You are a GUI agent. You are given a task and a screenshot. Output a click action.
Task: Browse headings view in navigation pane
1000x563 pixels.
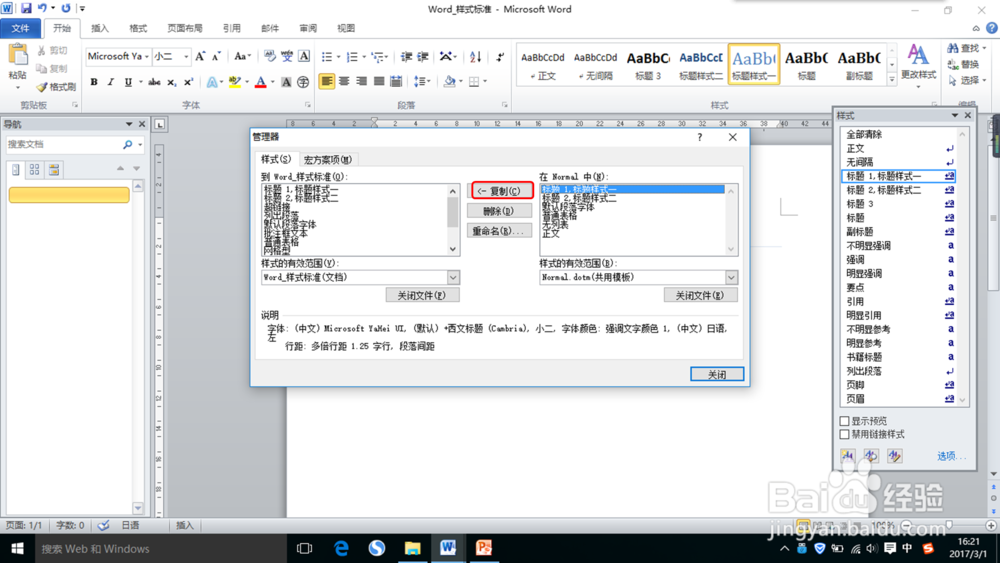coord(16,170)
